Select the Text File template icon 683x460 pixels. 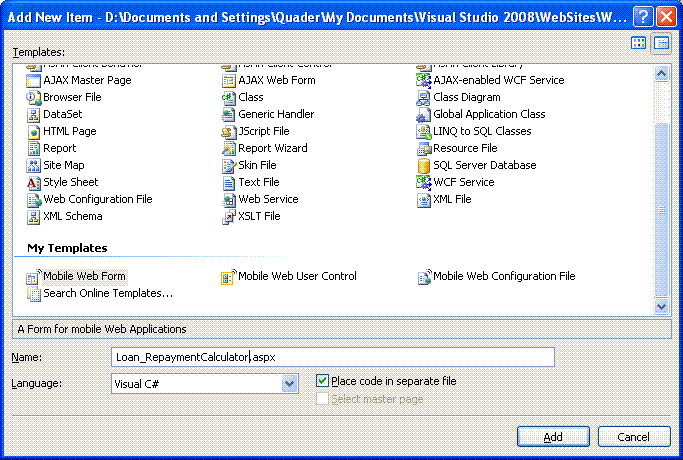pos(228,183)
